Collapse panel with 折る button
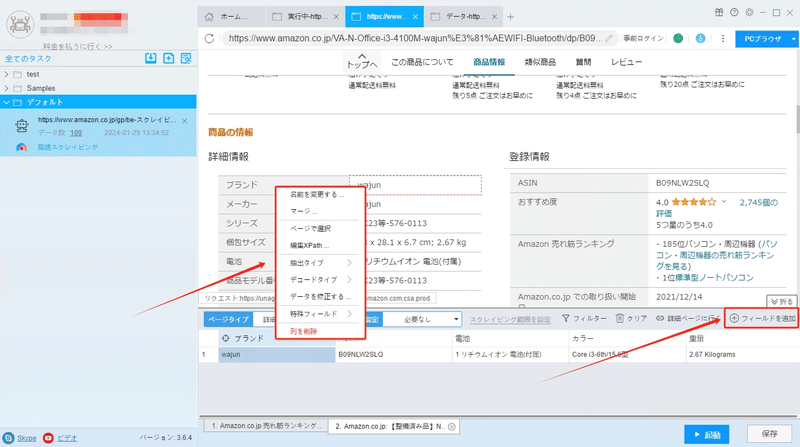 tap(782, 302)
